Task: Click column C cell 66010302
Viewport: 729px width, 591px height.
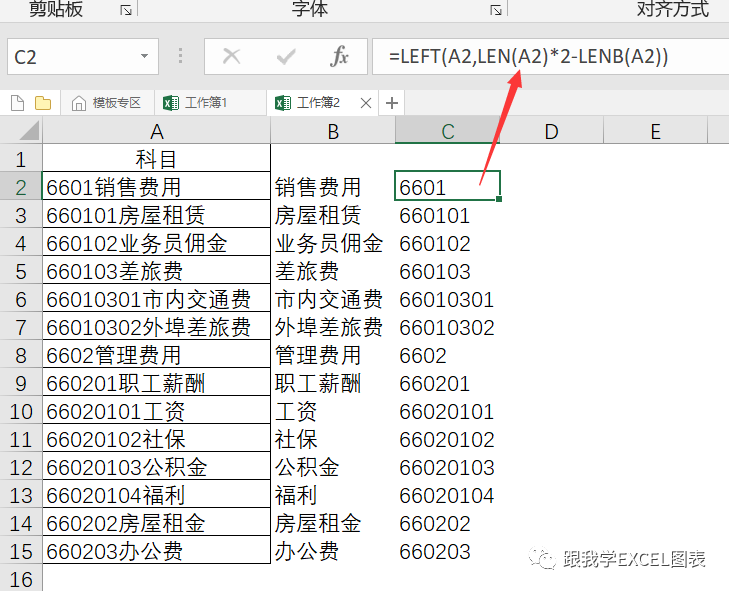Action: (448, 326)
